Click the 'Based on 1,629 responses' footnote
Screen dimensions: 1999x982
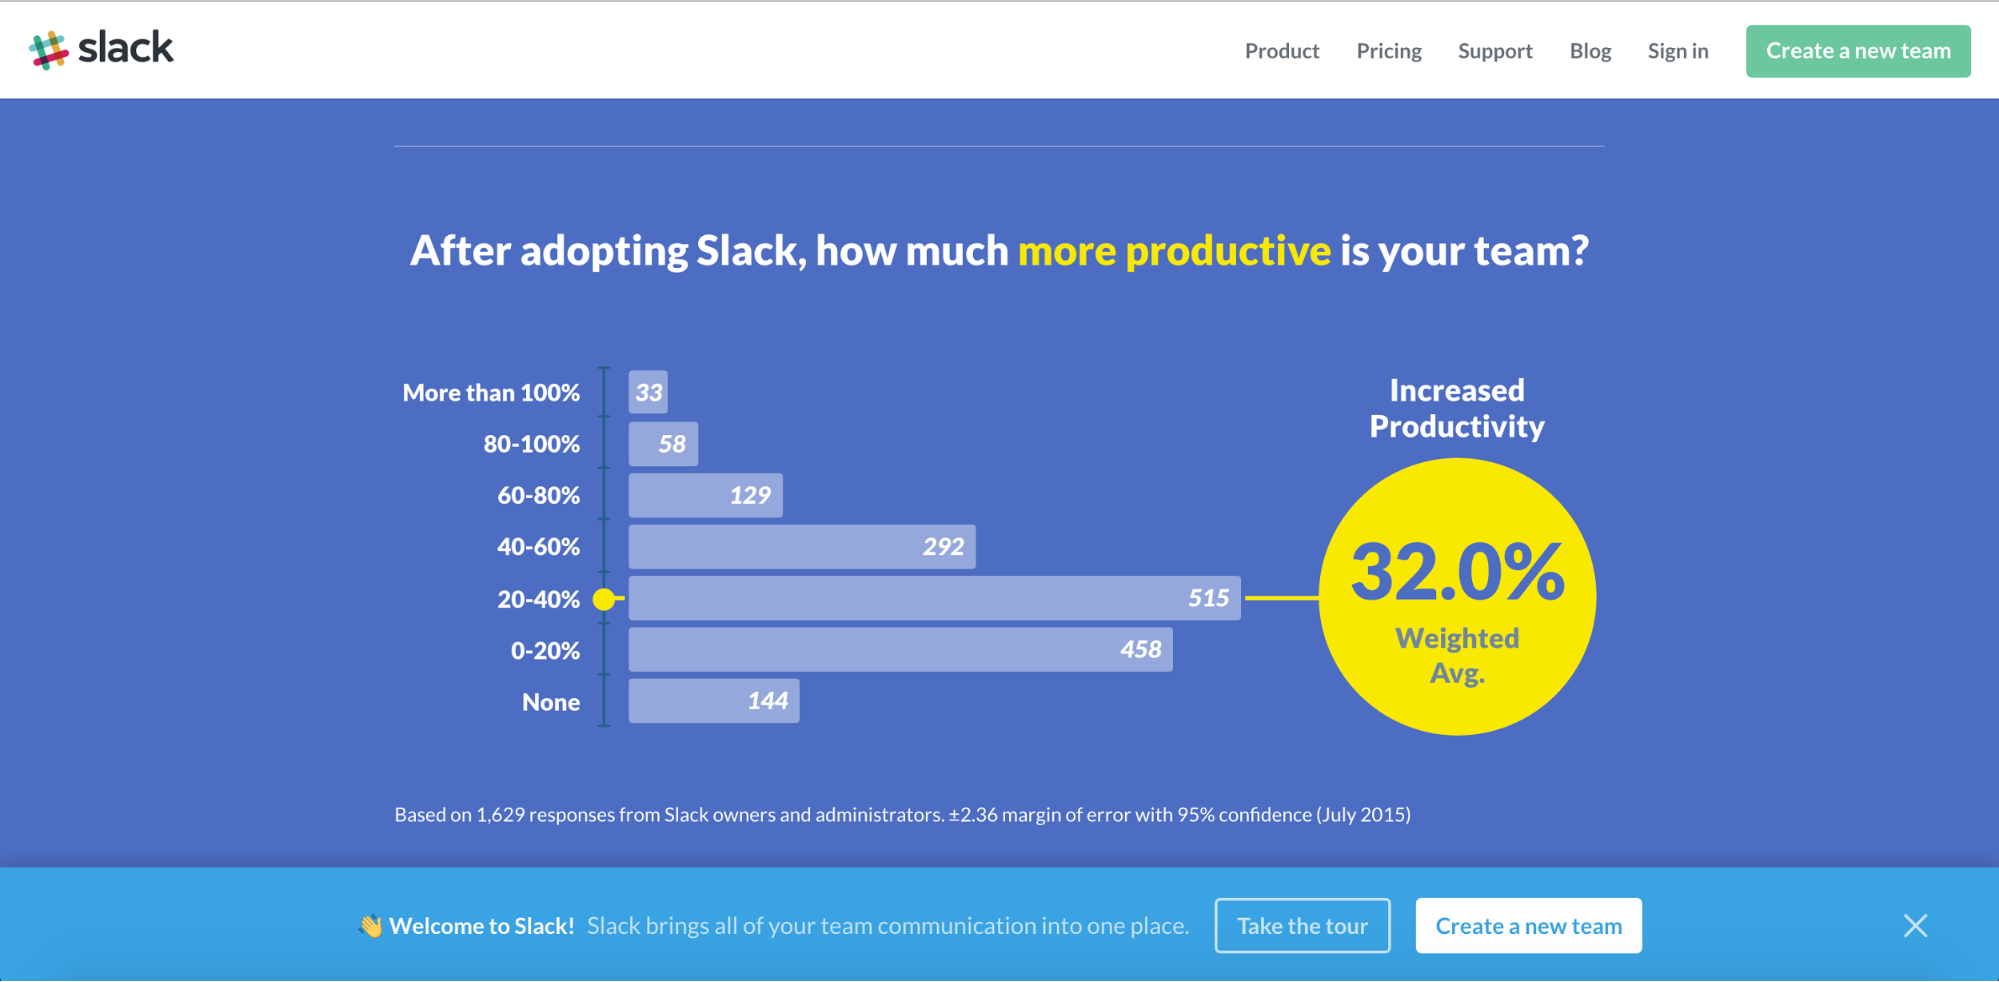902,815
